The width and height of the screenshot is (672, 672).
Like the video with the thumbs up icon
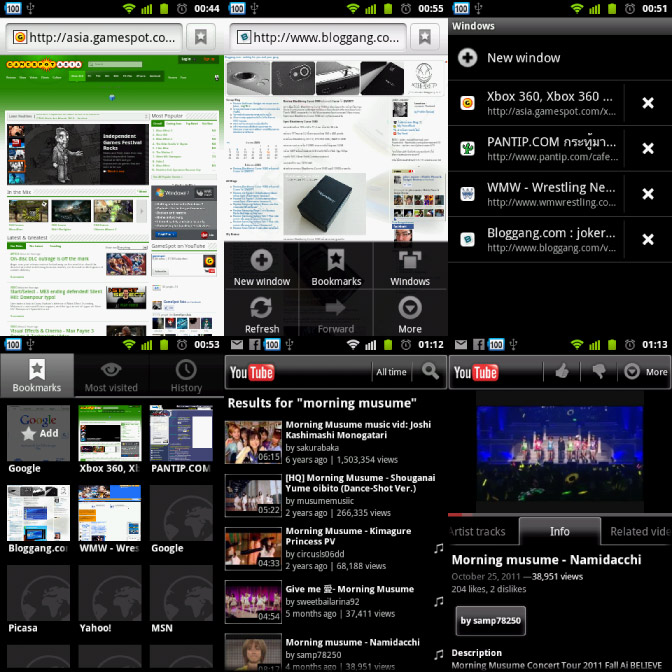(x=562, y=372)
